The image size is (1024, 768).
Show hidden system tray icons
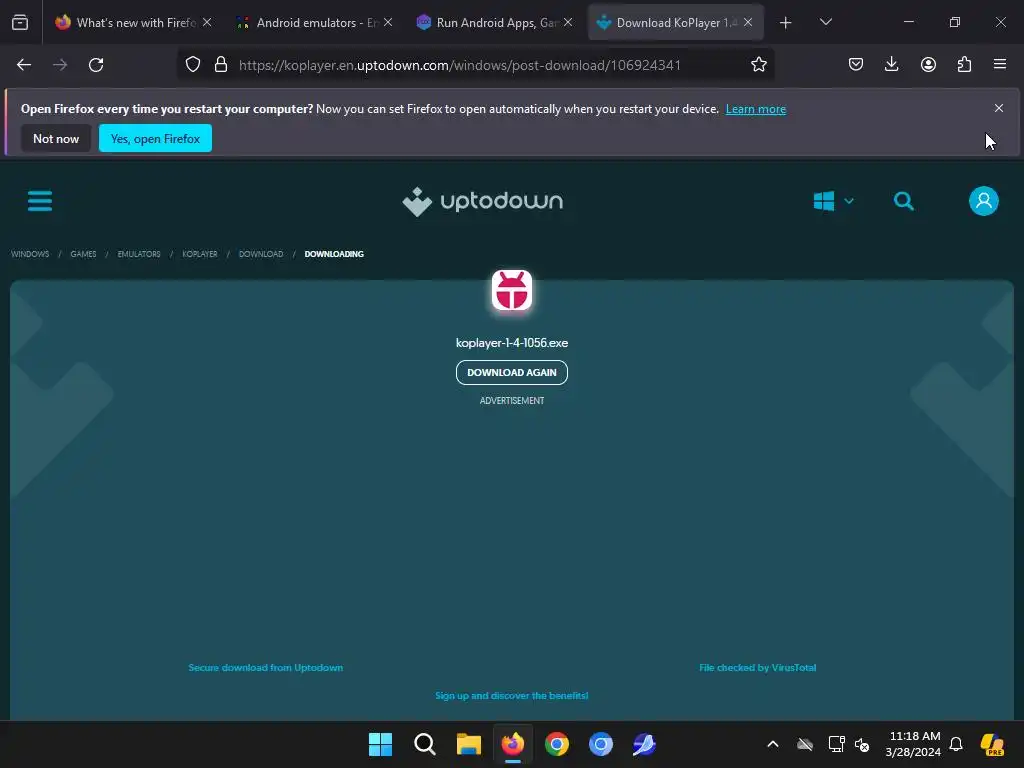773,744
